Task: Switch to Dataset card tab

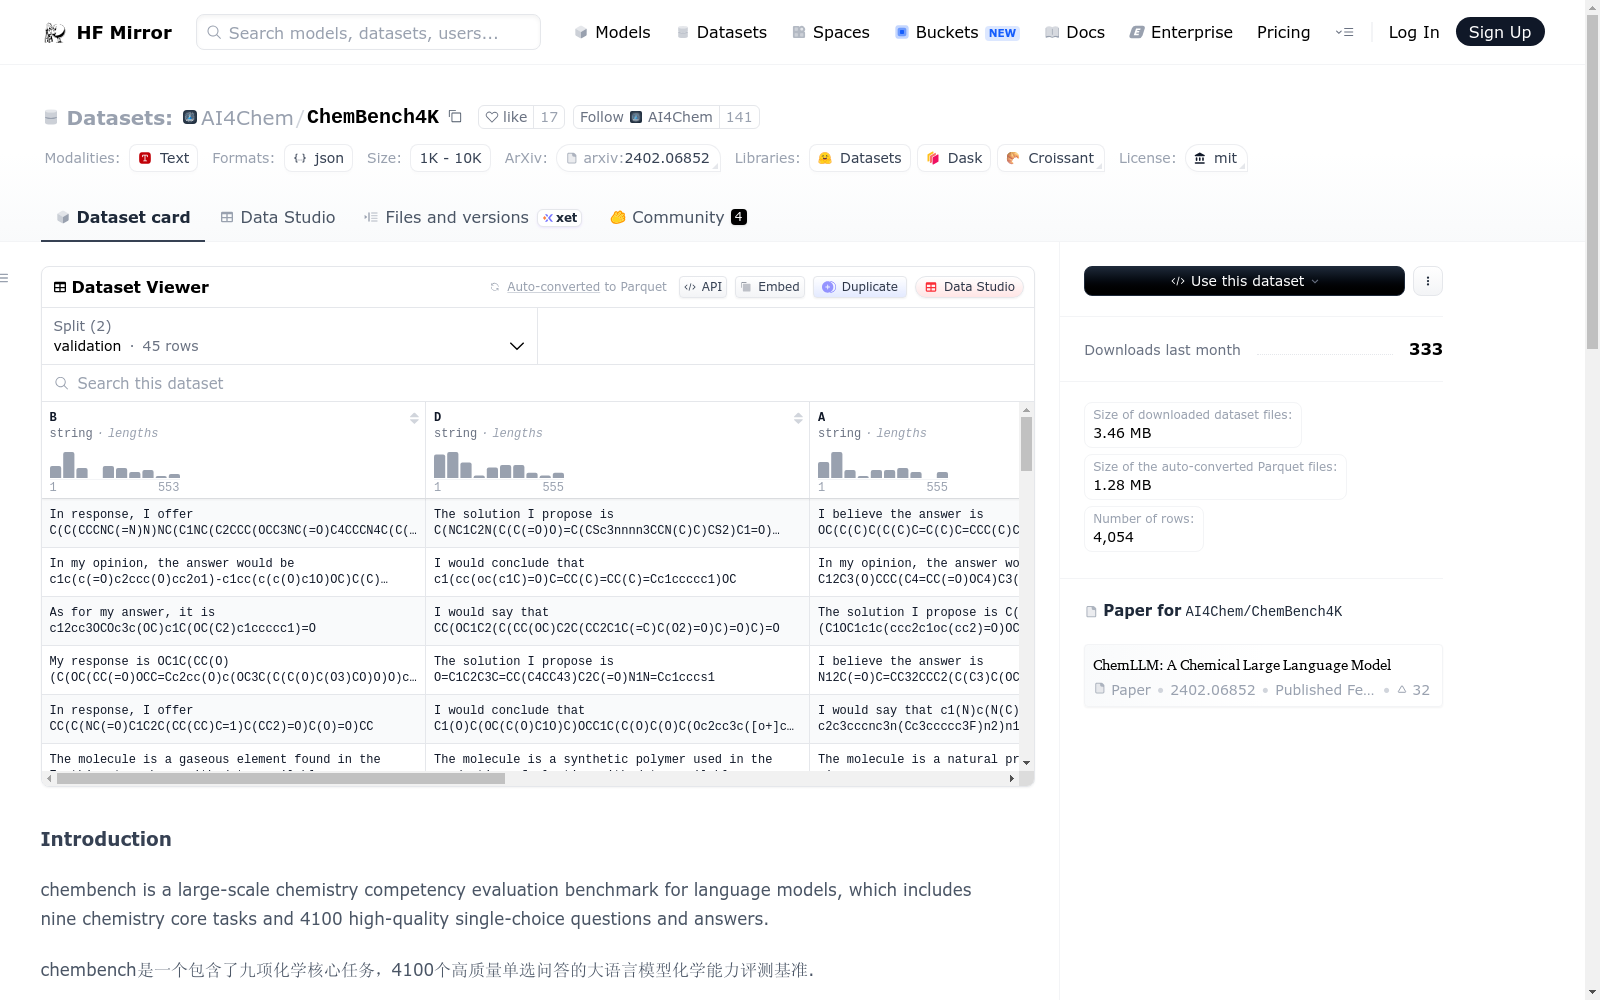Action: tap(123, 217)
